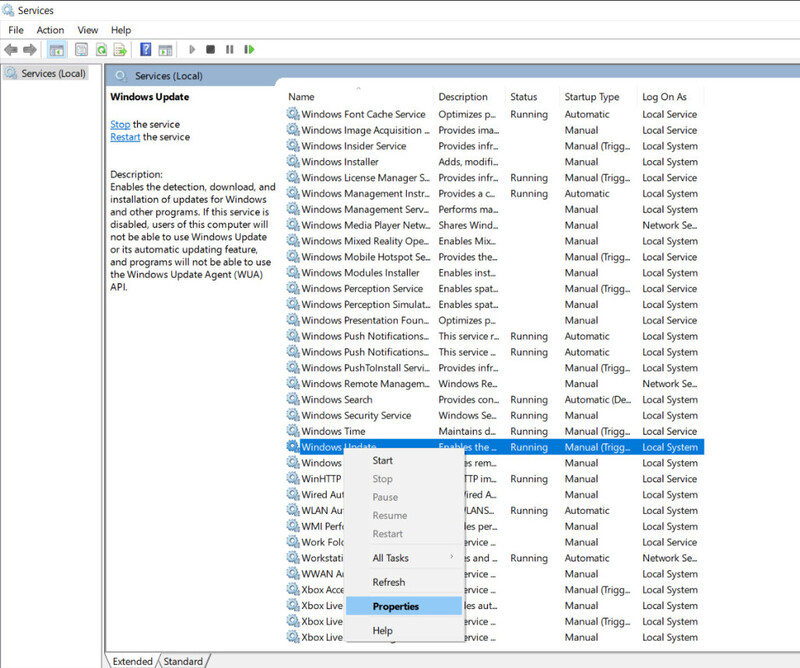Switch to the Extended tab
The width and height of the screenshot is (800, 668).
pyautogui.click(x=132, y=661)
